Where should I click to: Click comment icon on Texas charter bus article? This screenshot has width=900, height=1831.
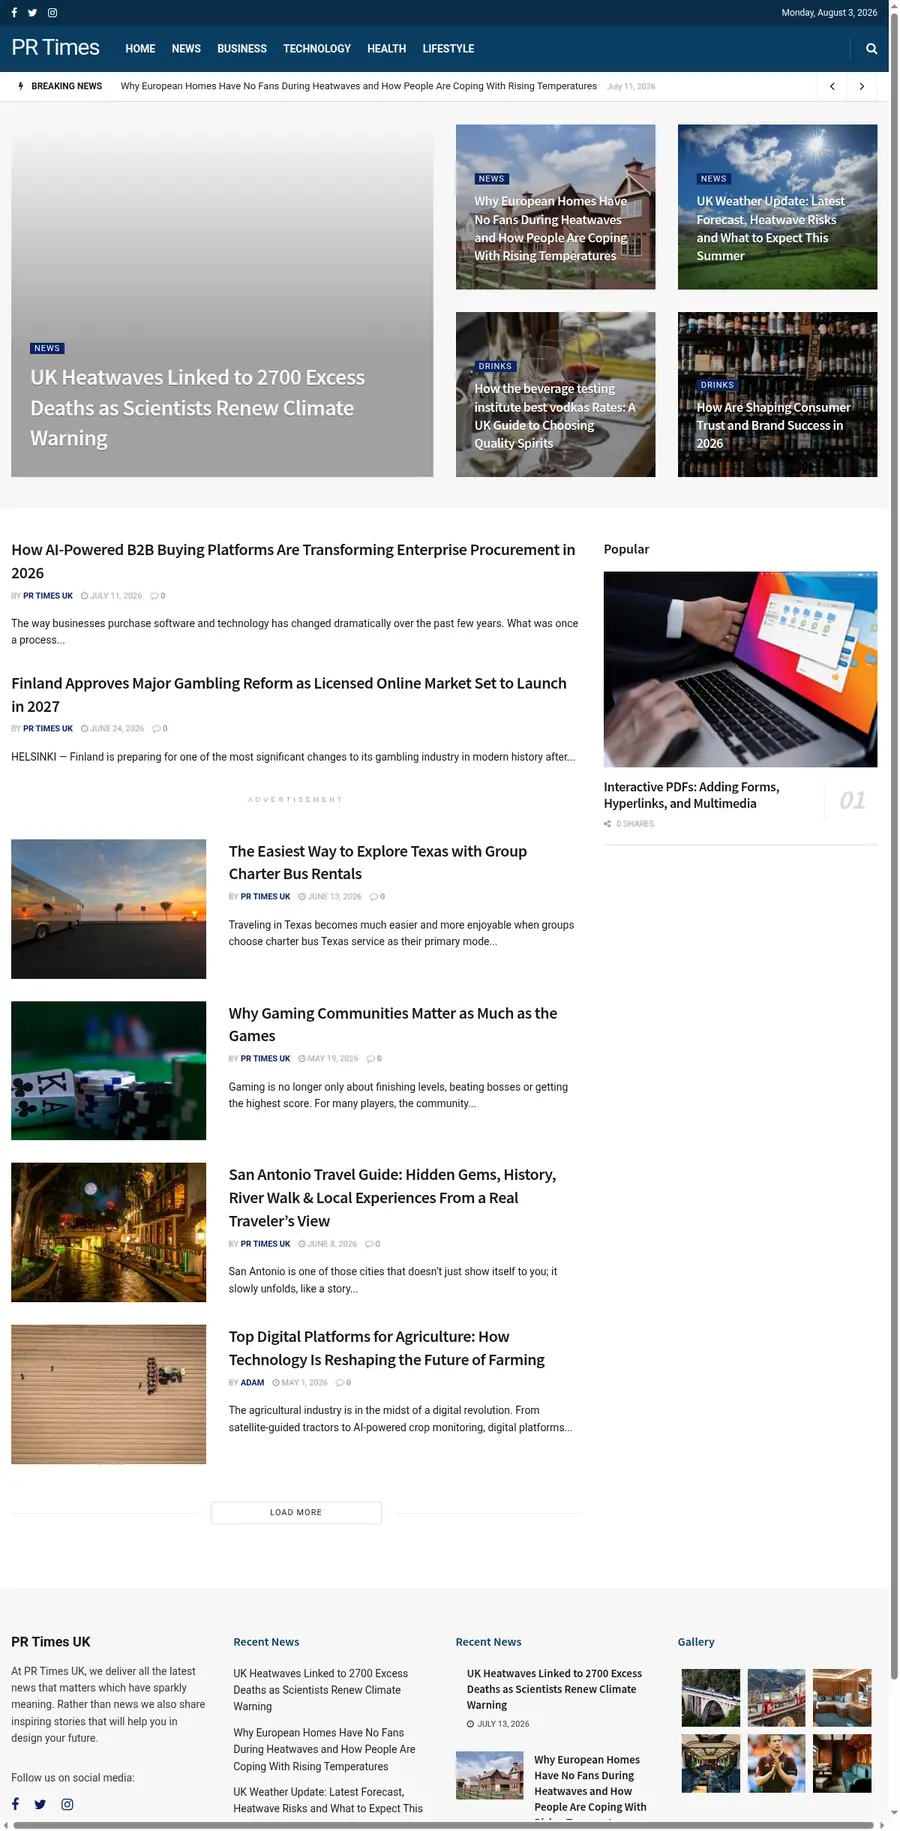pos(374,897)
